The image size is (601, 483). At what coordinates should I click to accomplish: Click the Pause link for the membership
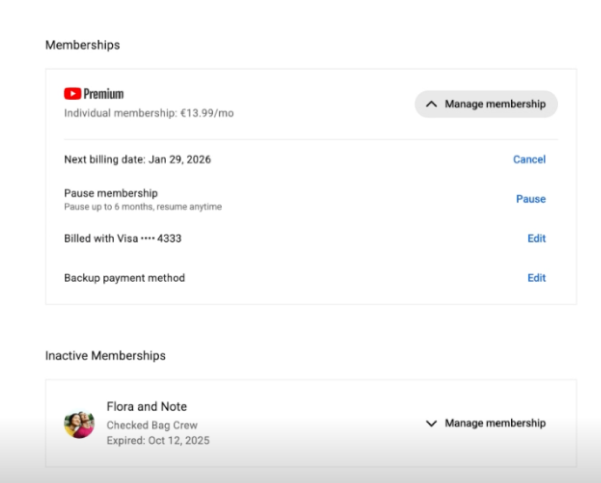click(x=530, y=199)
